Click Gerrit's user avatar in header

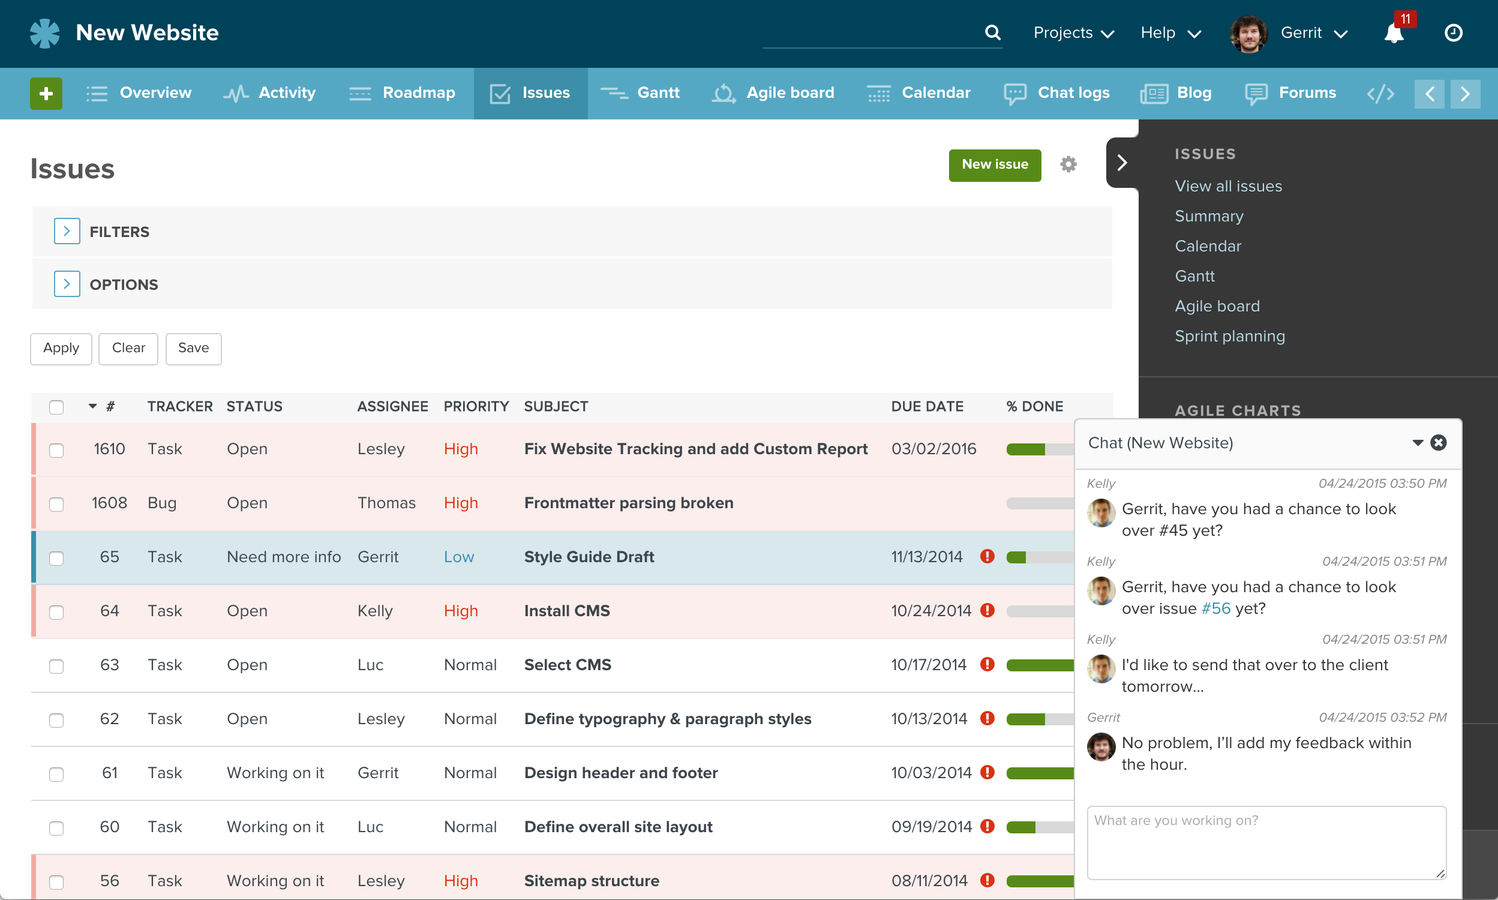pos(1248,33)
